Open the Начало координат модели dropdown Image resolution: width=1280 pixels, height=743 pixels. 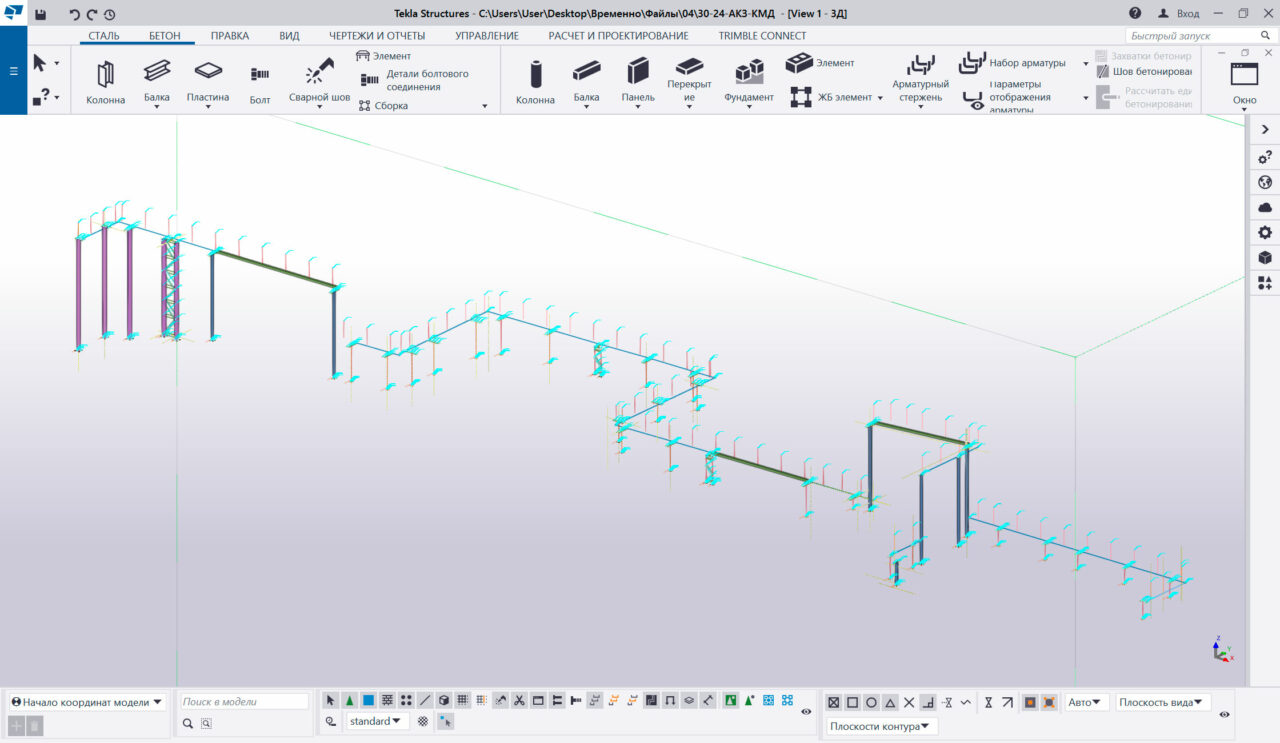click(x=87, y=702)
